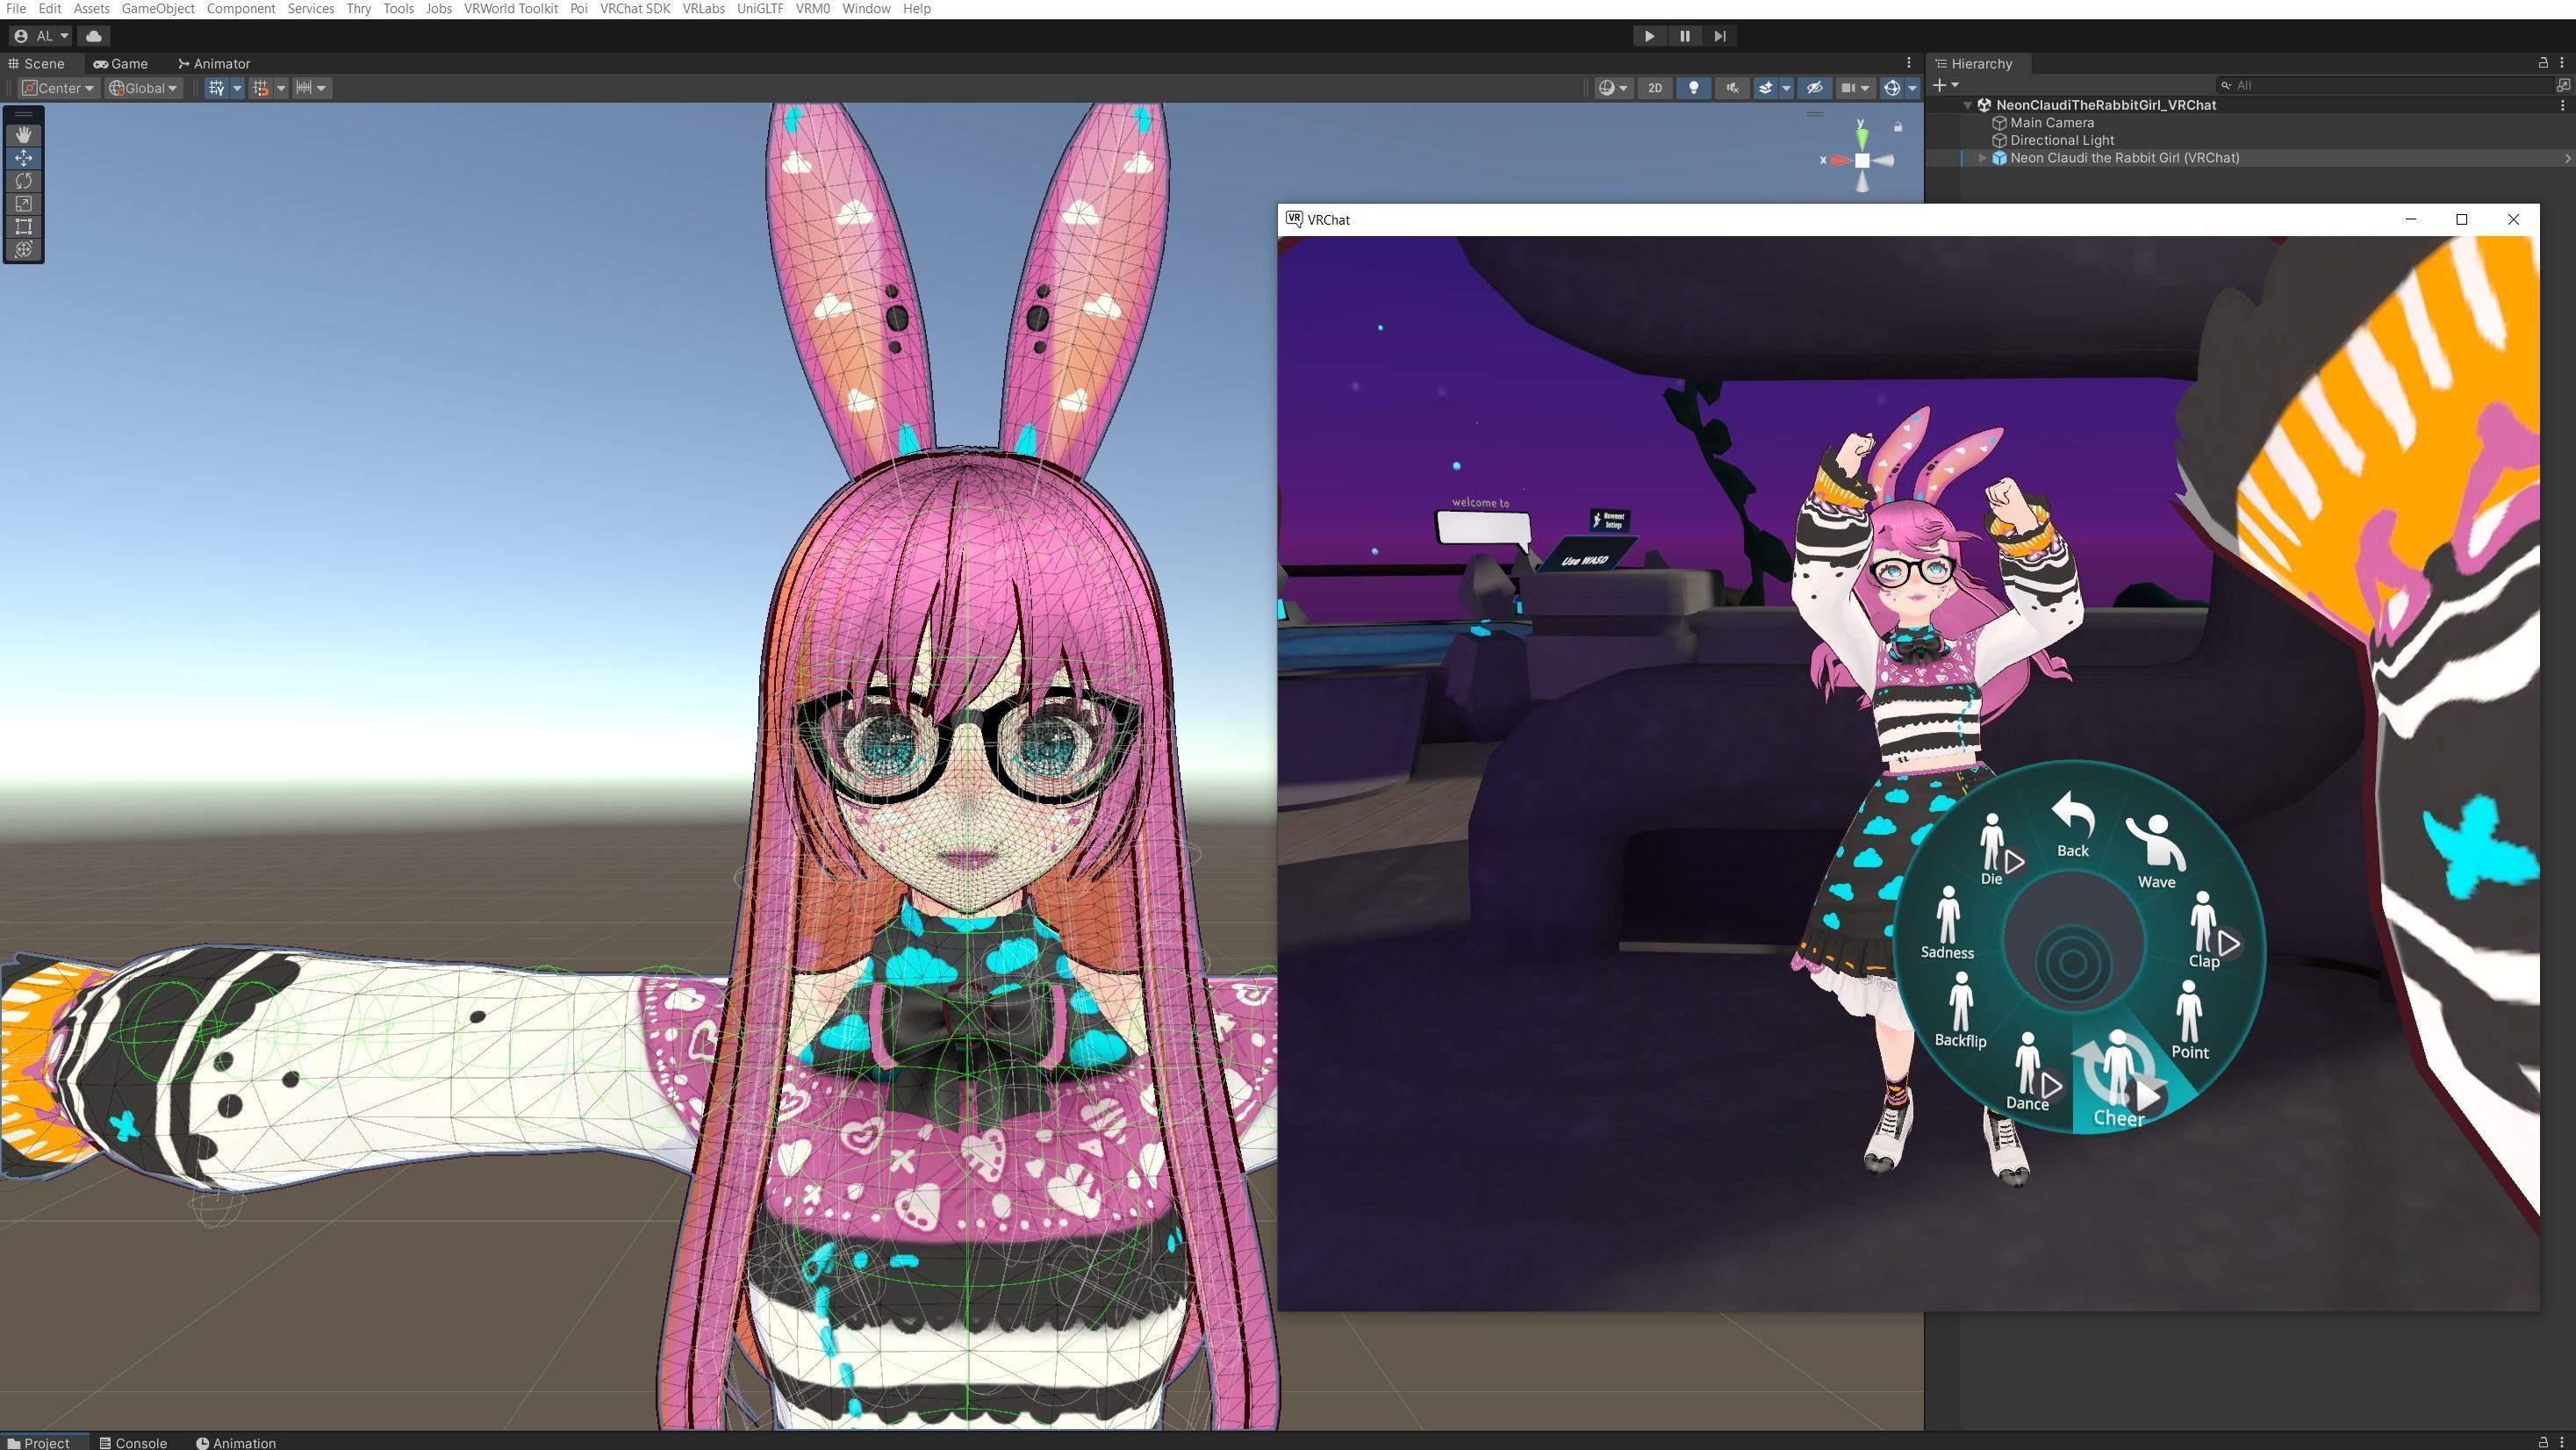The height and width of the screenshot is (1450, 2576).
Task: Open the GameObject menu
Action: (158, 9)
